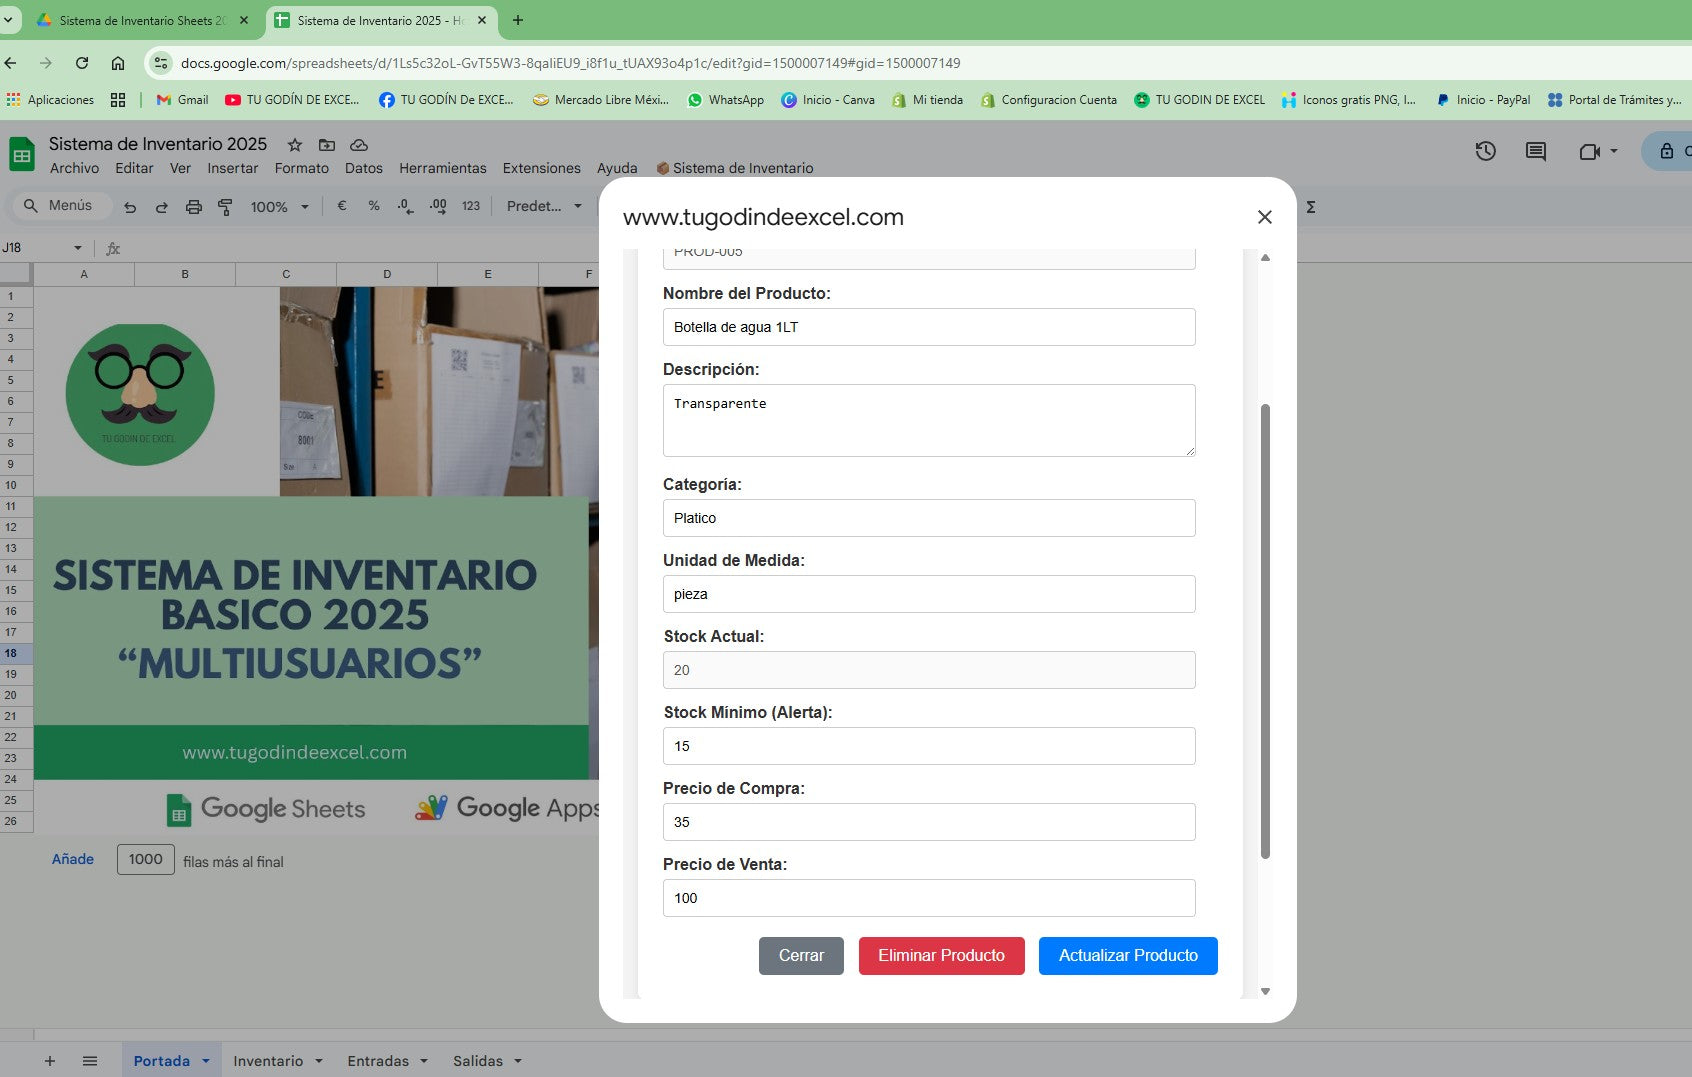Click the dialog scroll up arrow
The image size is (1692, 1077).
pyautogui.click(x=1265, y=258)
